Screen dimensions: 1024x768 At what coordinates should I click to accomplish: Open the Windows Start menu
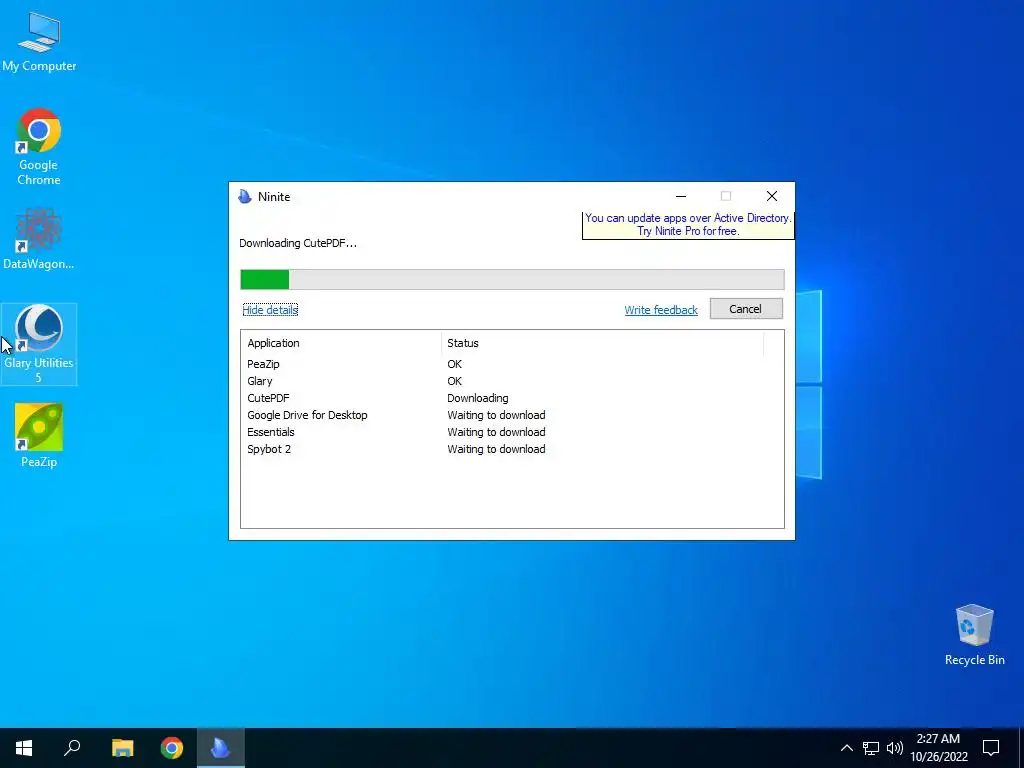tap(24, 748)
